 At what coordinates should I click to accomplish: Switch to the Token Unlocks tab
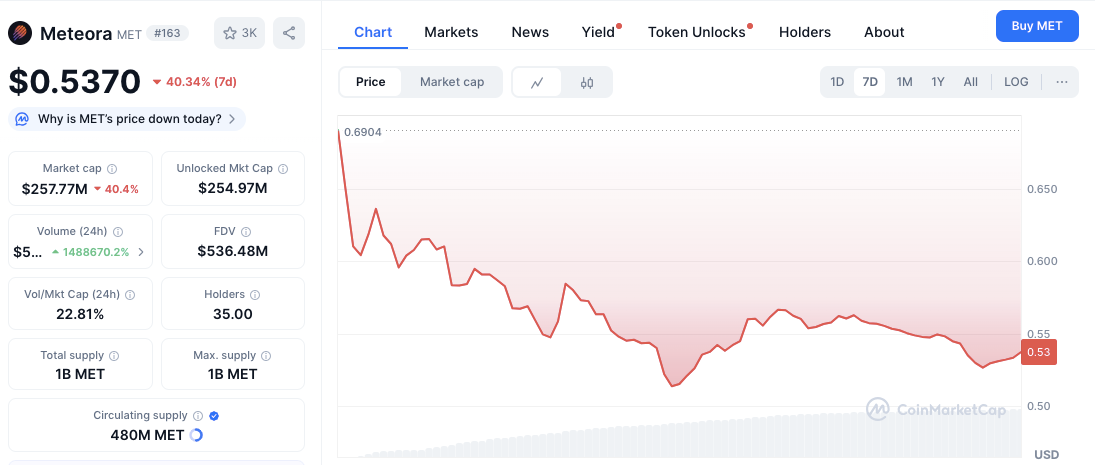click(x=697, y=32)
